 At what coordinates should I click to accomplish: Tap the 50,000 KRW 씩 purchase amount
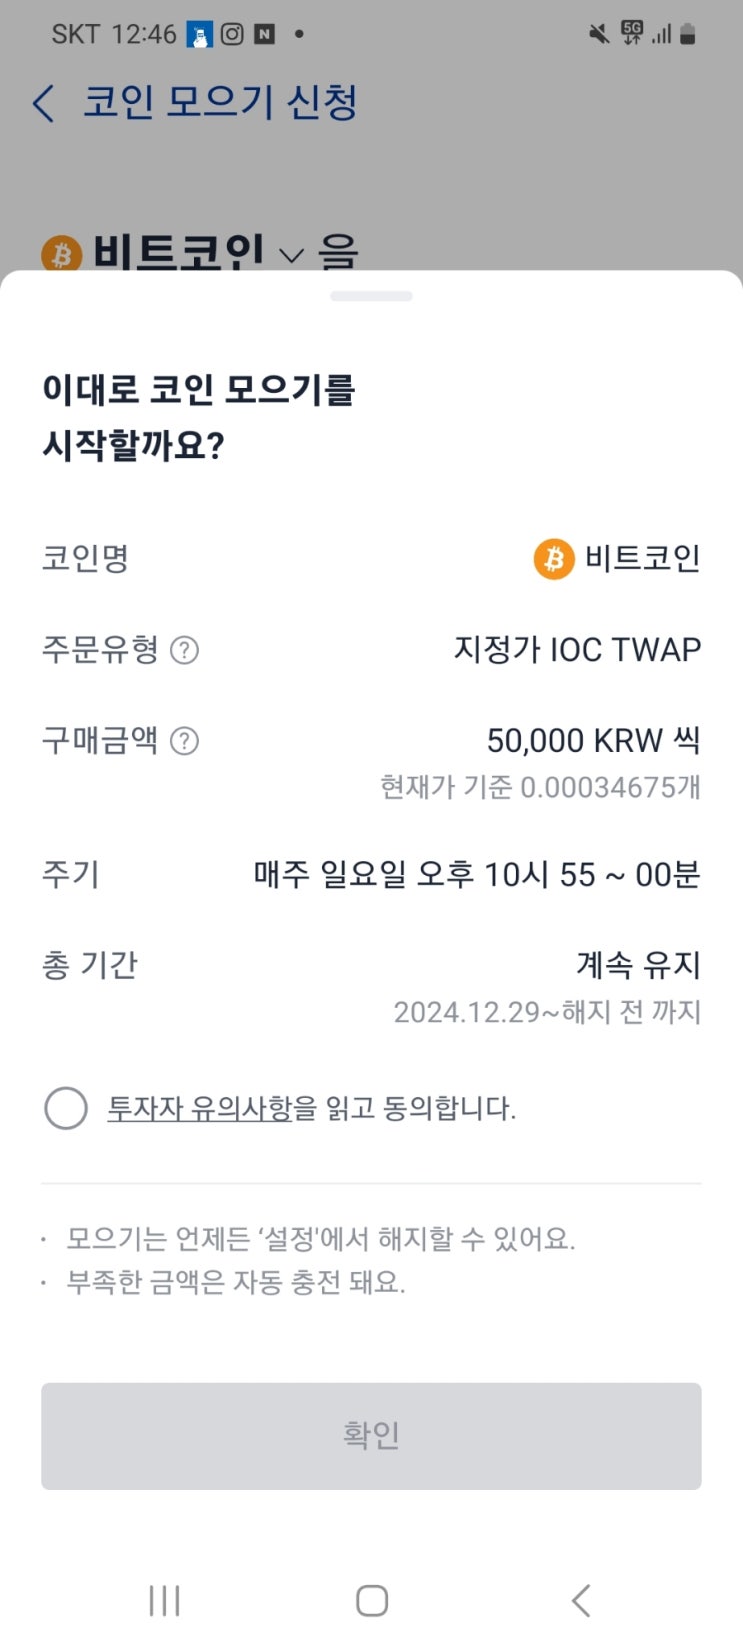coord(594,741)
